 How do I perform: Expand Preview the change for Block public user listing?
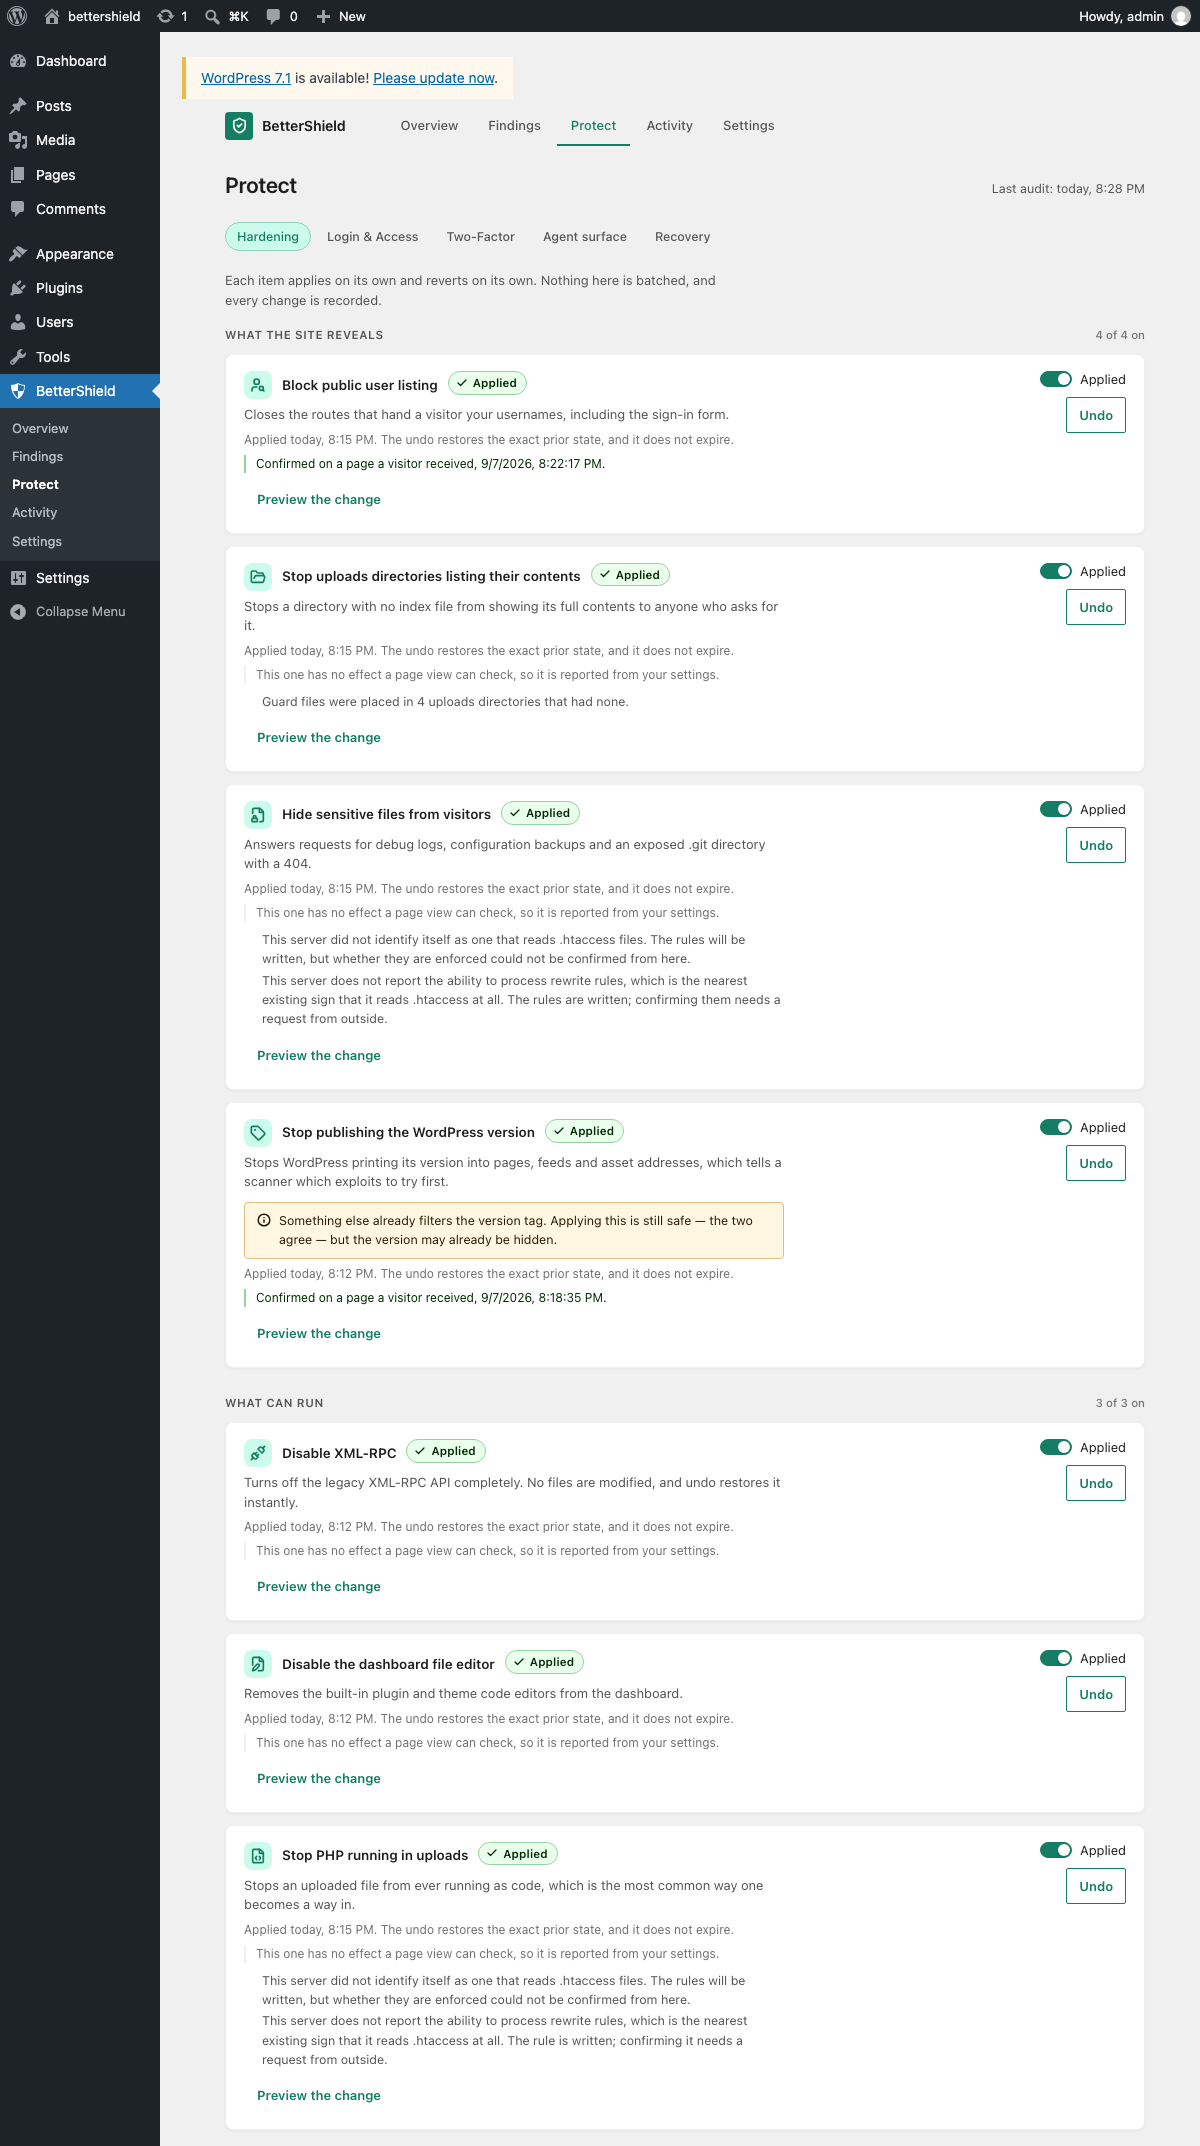pyautogui.click(x=319, y=500)
